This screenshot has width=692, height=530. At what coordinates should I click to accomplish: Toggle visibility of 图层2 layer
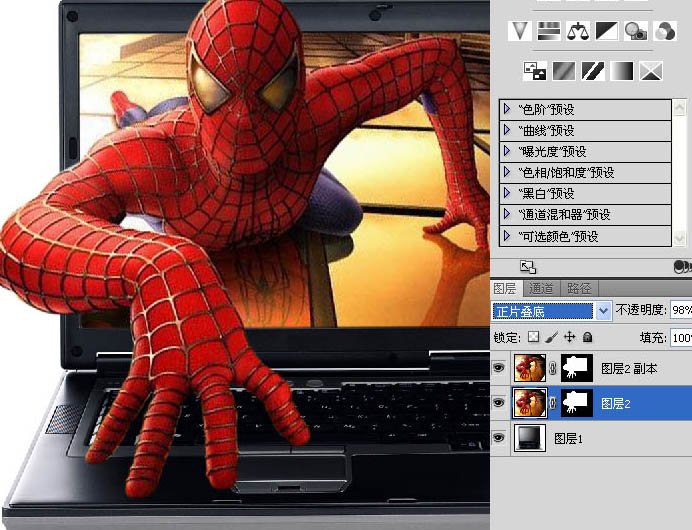tap(500, 403)
